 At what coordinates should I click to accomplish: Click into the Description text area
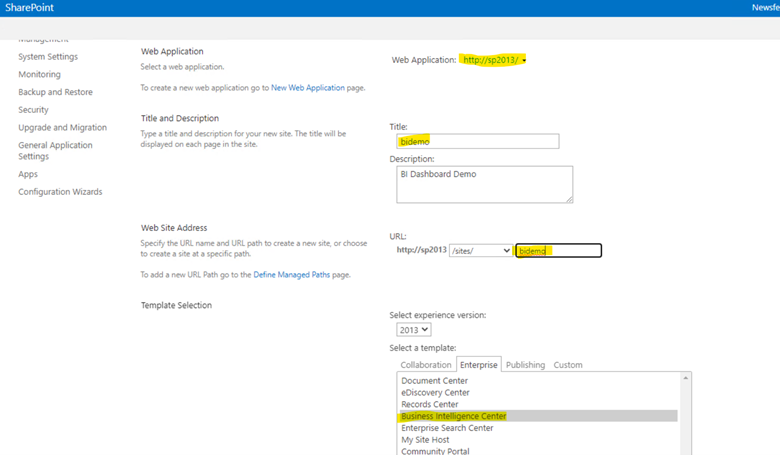click(485, 184)
